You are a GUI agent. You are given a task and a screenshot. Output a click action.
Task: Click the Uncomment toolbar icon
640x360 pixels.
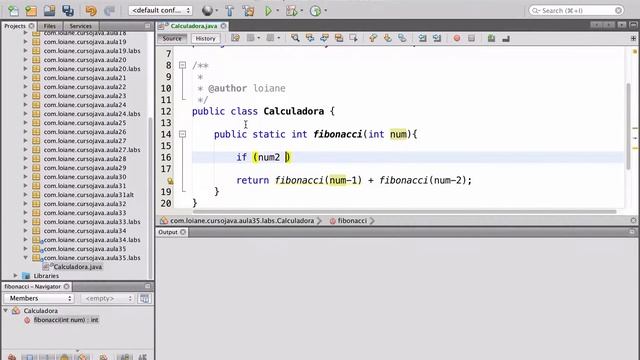tap(506, 38)
